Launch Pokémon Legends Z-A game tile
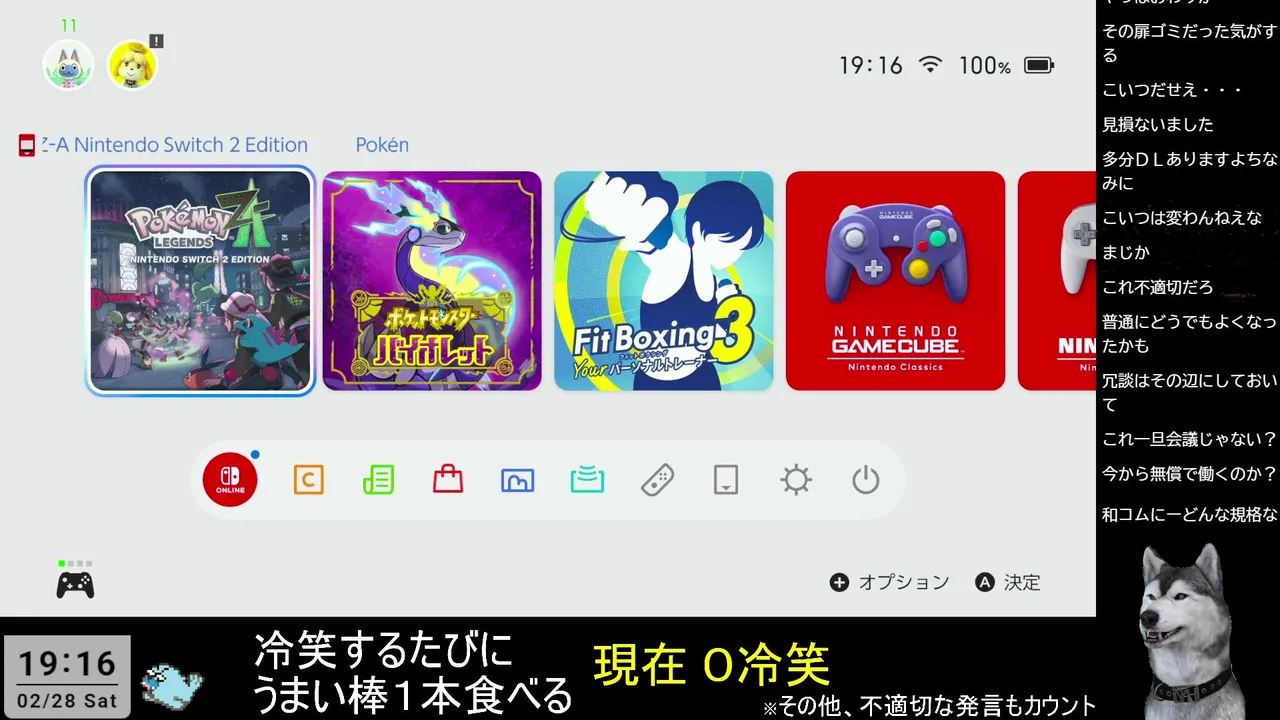Viewport: 1280px width, 720px height. pyautogui.click(x=201, y=281)
